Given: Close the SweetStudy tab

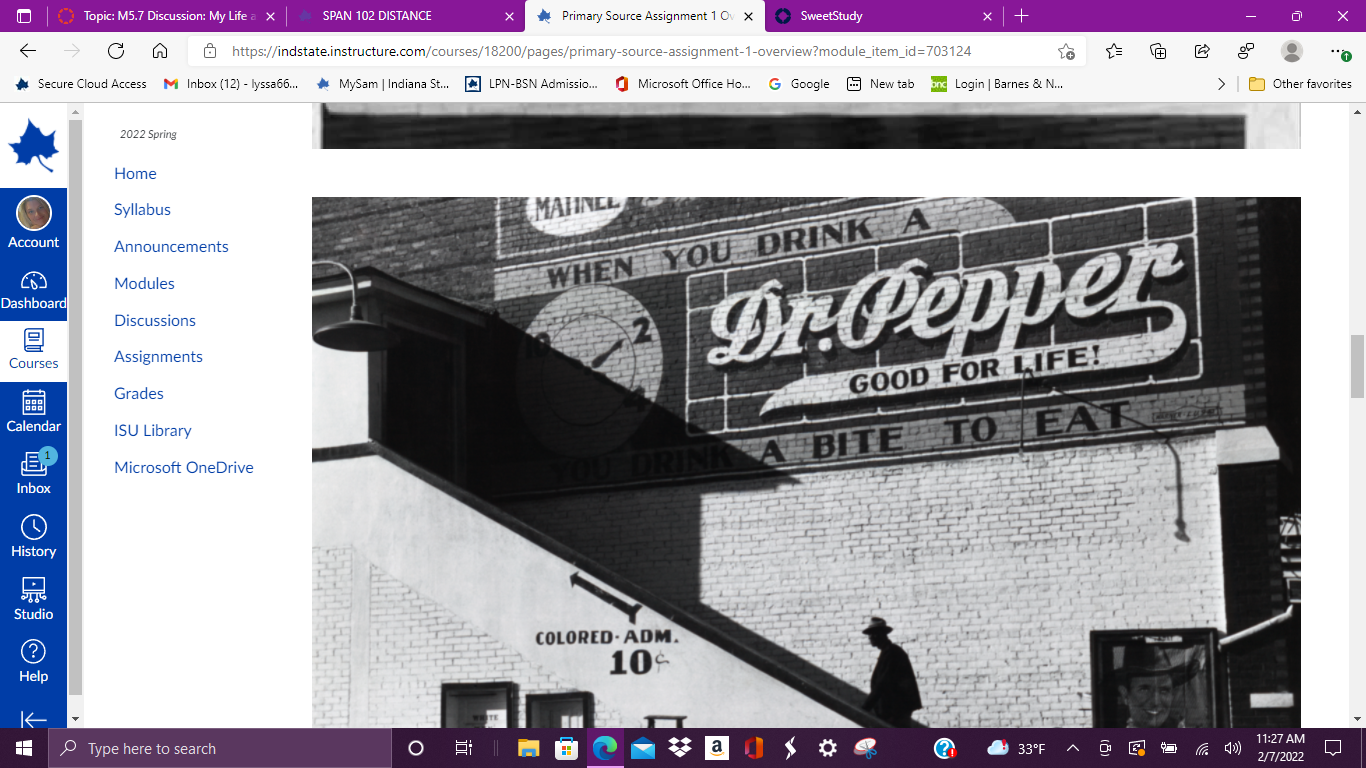Looking at the screenshot, I should (x=987, y=16).
